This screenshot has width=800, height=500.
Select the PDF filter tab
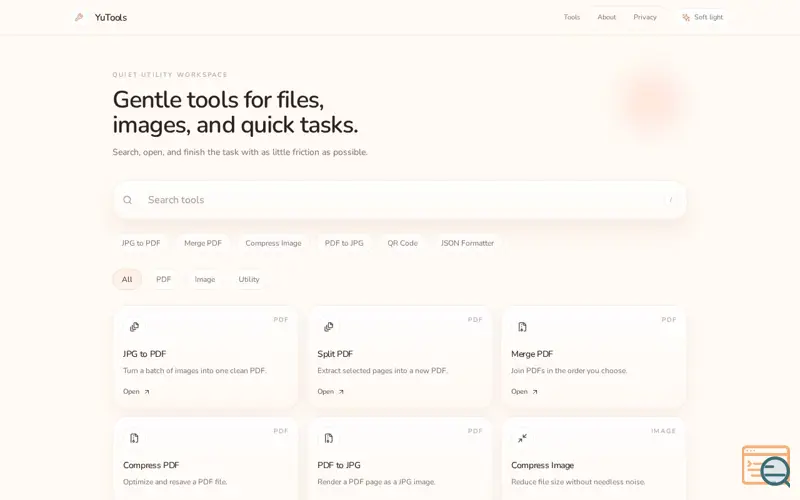click(163, 279)
